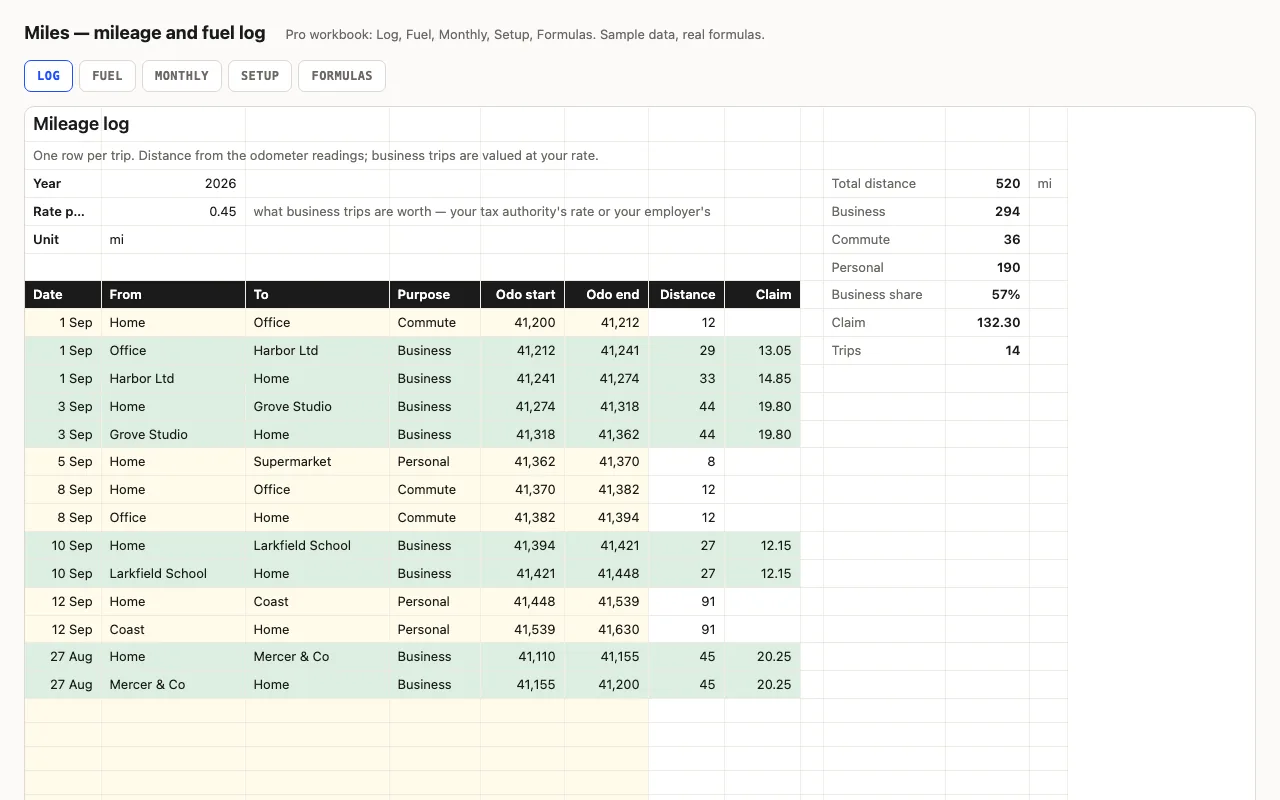The image size is (1280, 800).
Task: Select the distance value 8 for Supermarket trip
Action: tap(687, 462)
